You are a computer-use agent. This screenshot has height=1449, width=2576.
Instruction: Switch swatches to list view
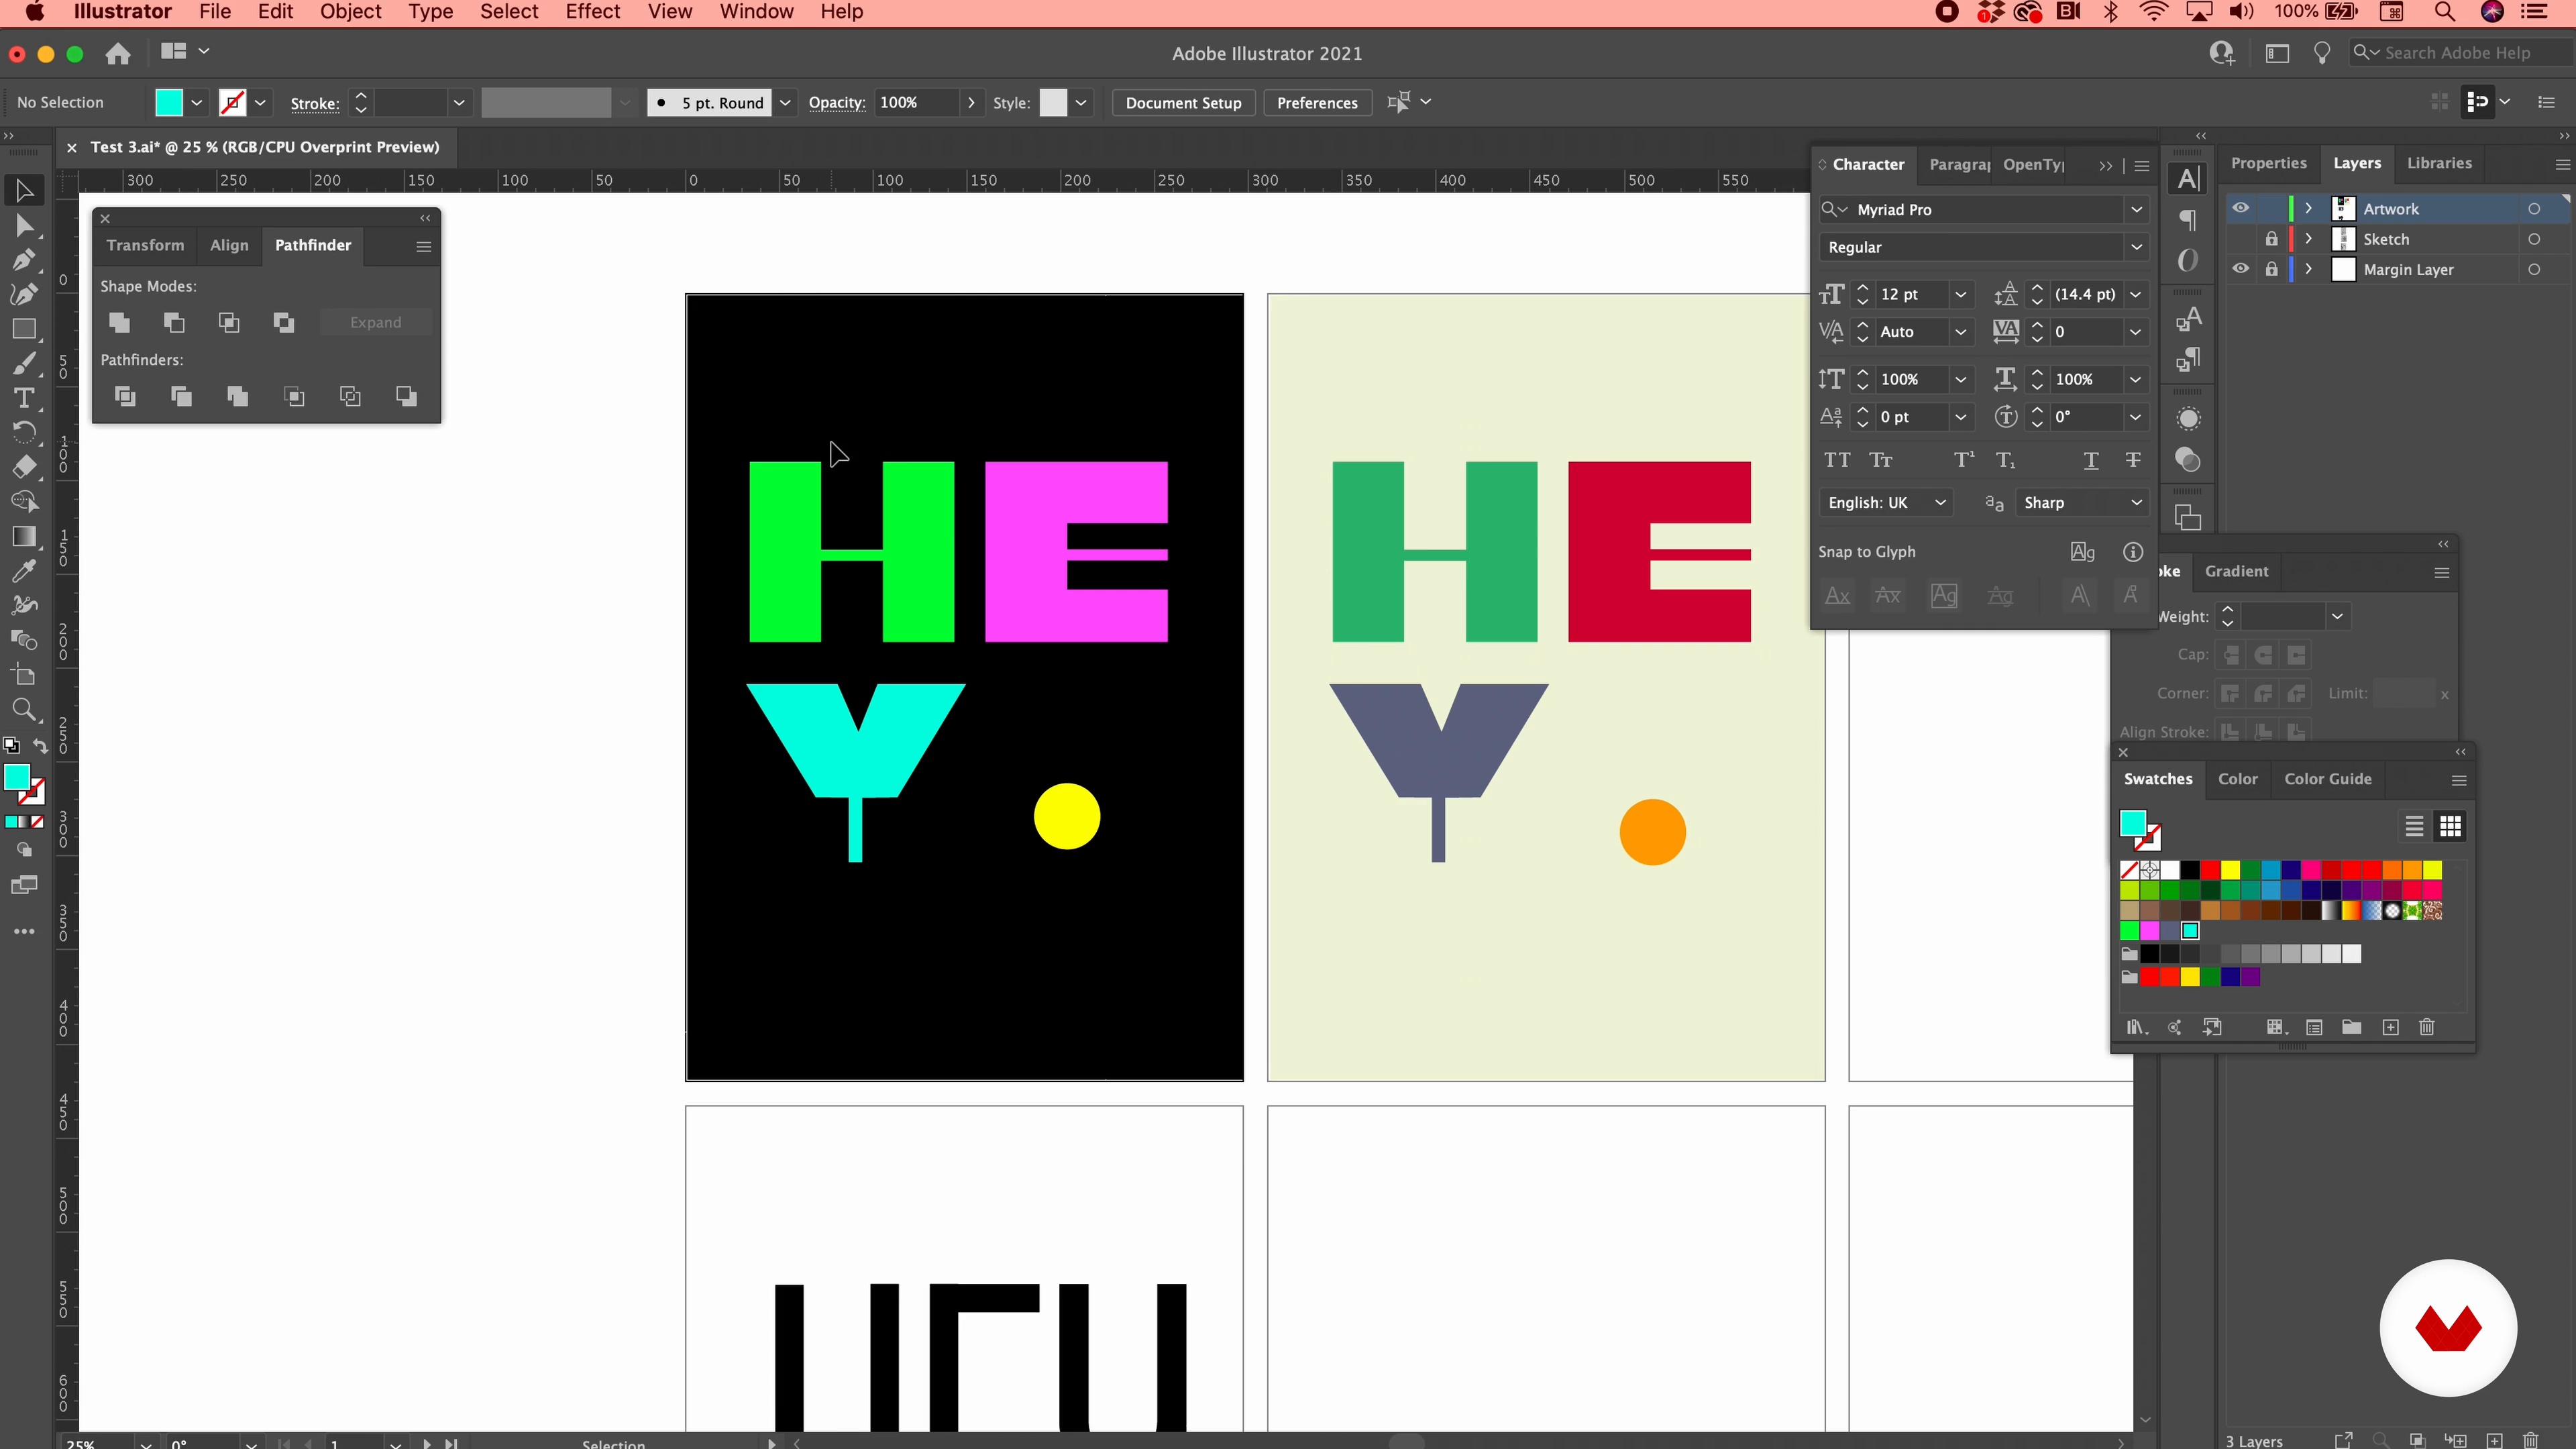pos(2414,826)
